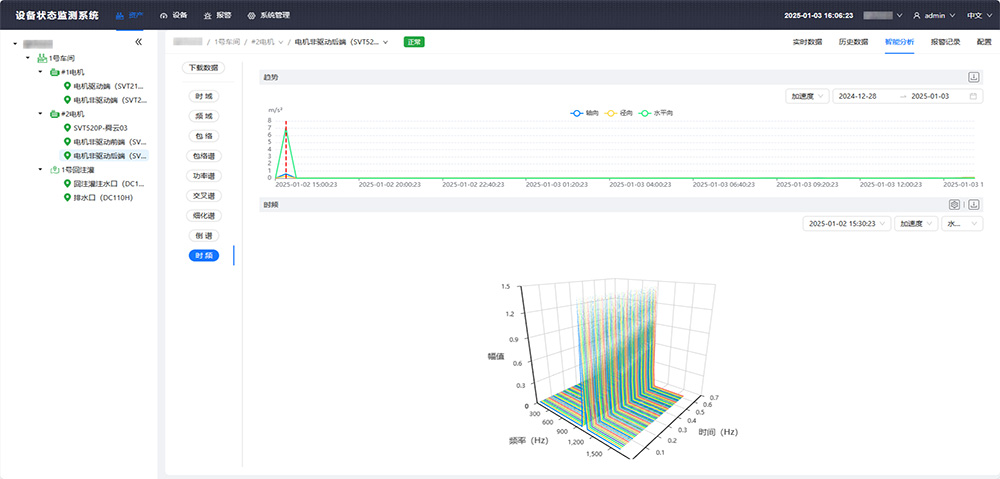1000x479 pixels.
Task: Open the 系统管理 top navigation item
Action: click(268, 15)
